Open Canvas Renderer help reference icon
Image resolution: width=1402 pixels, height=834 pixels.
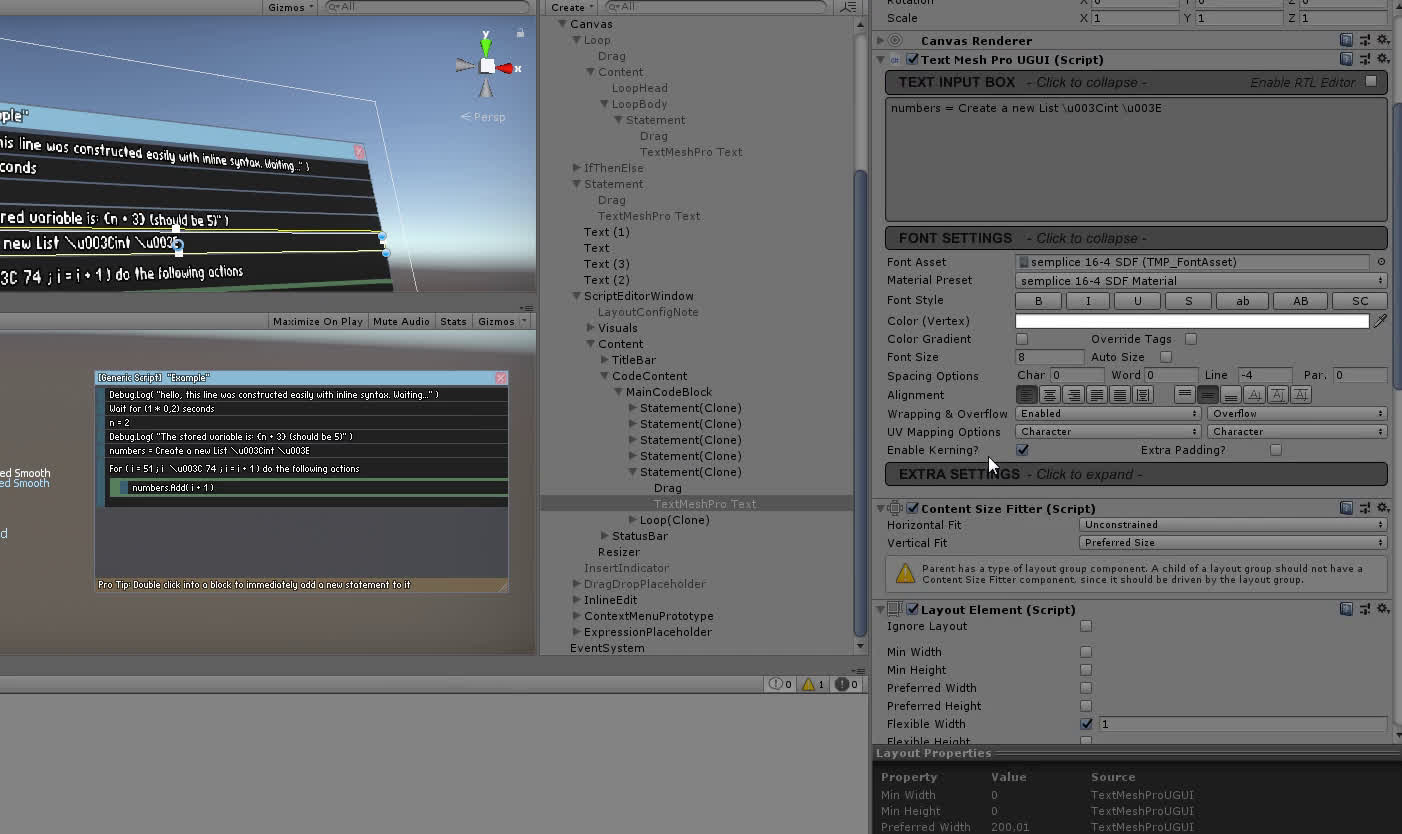click(x=1347, y=41)
